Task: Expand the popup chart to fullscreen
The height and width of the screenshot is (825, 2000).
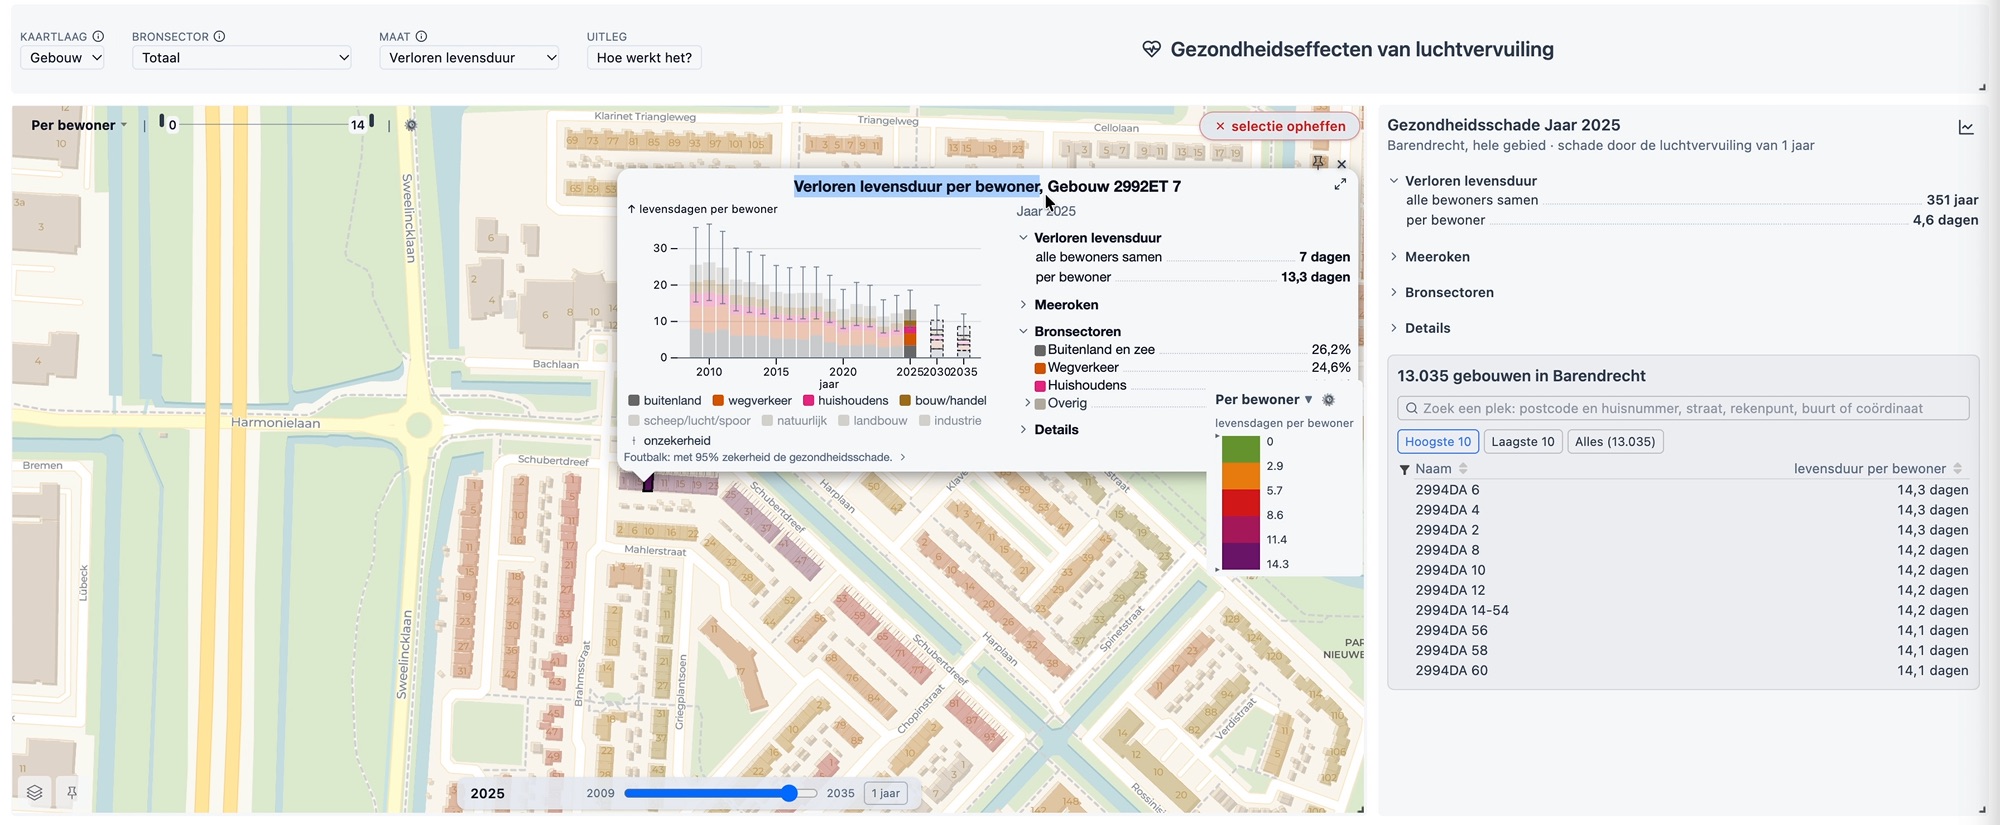Action: [1340, 184]
